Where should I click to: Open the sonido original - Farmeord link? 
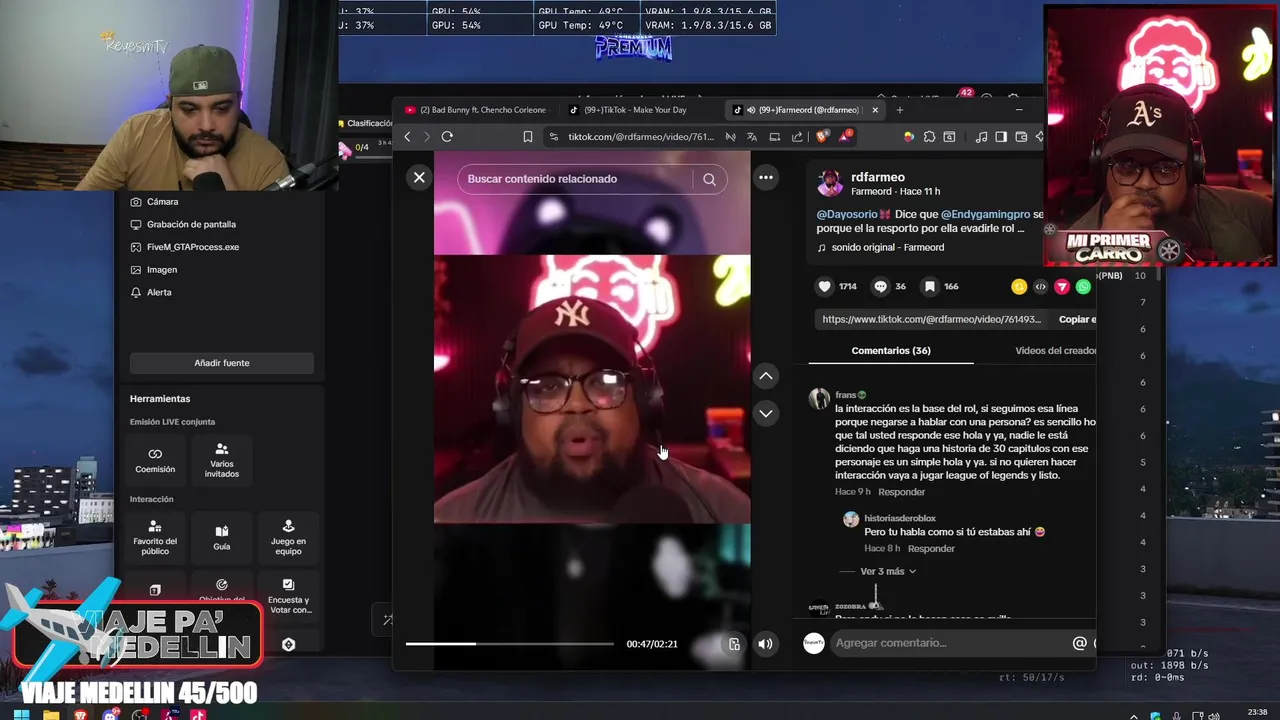tap(880, 248)
